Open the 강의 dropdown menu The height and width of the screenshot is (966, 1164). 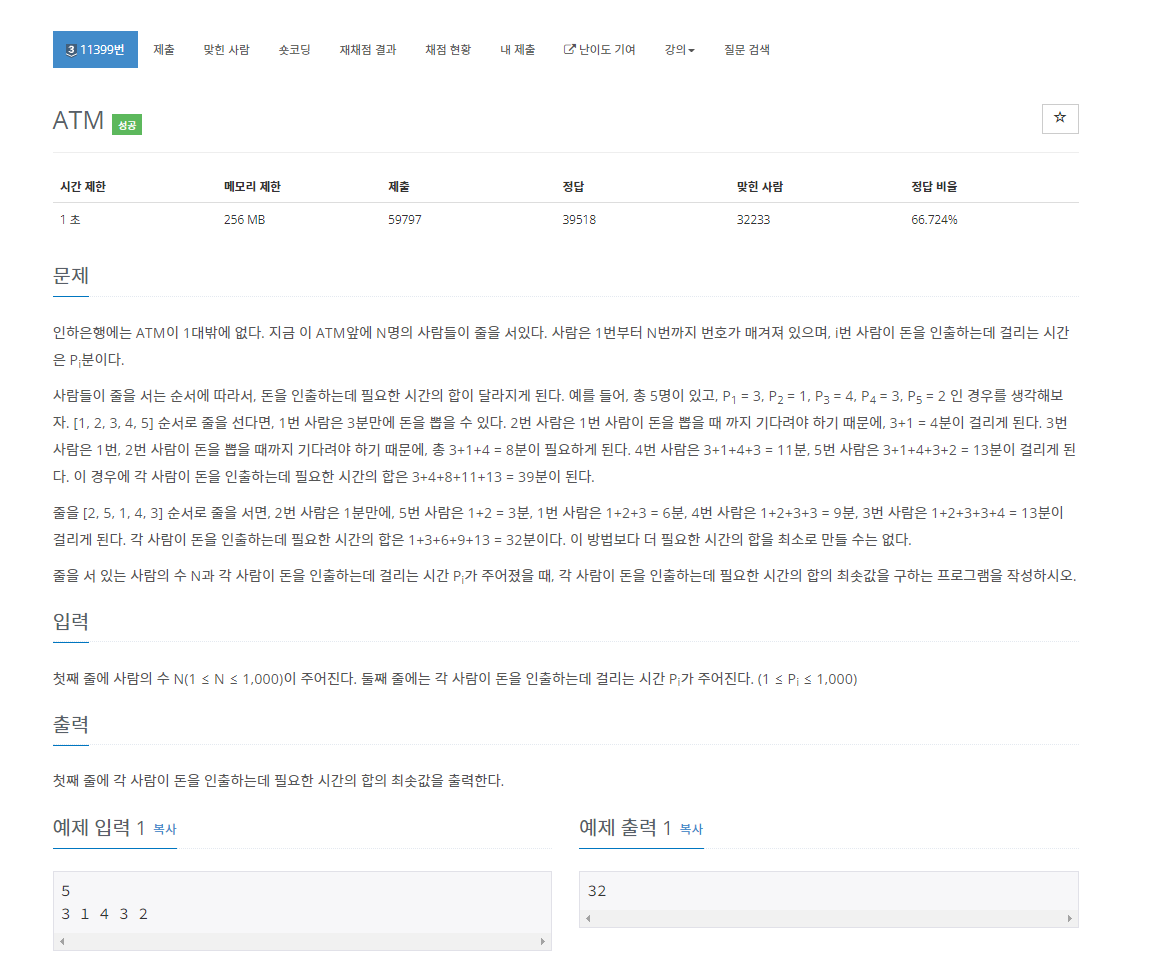[679, 50]
